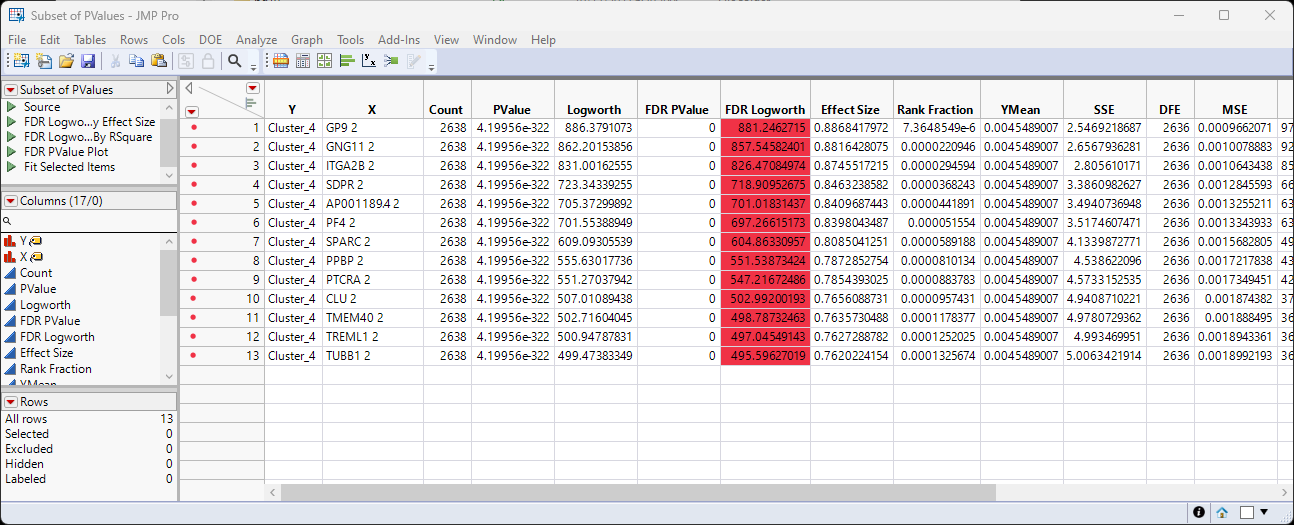
Task: Click the info icon in status bar
Action: pyautogui.click(x=1199, y=513)
